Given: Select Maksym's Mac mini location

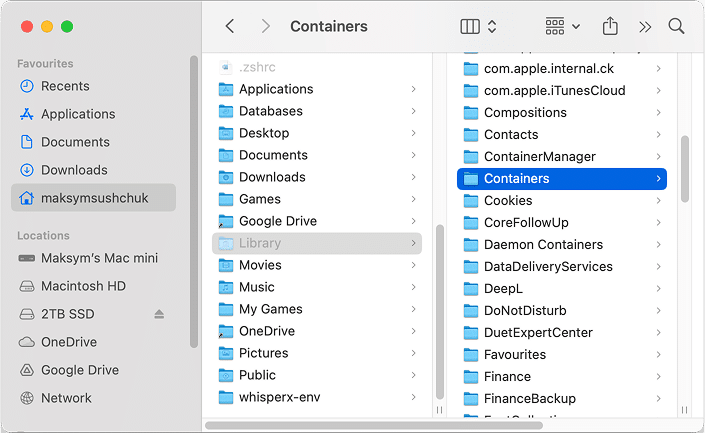Looking at the screenshot, I should click(94, 258).
